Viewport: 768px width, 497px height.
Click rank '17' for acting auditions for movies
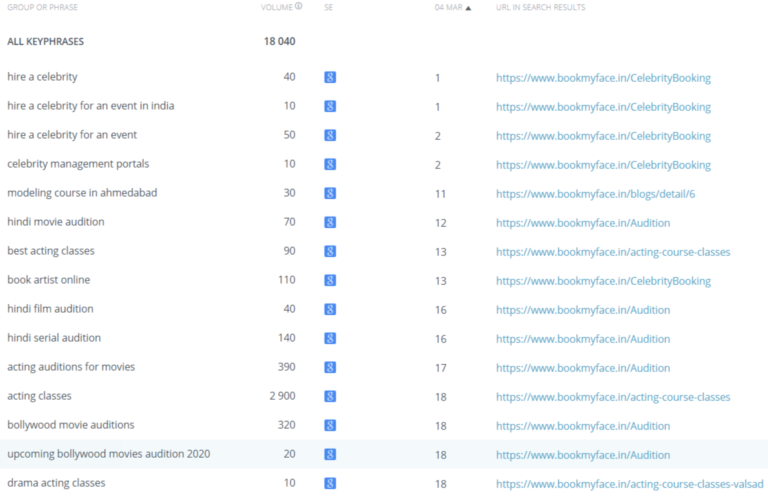coord(440,368)
